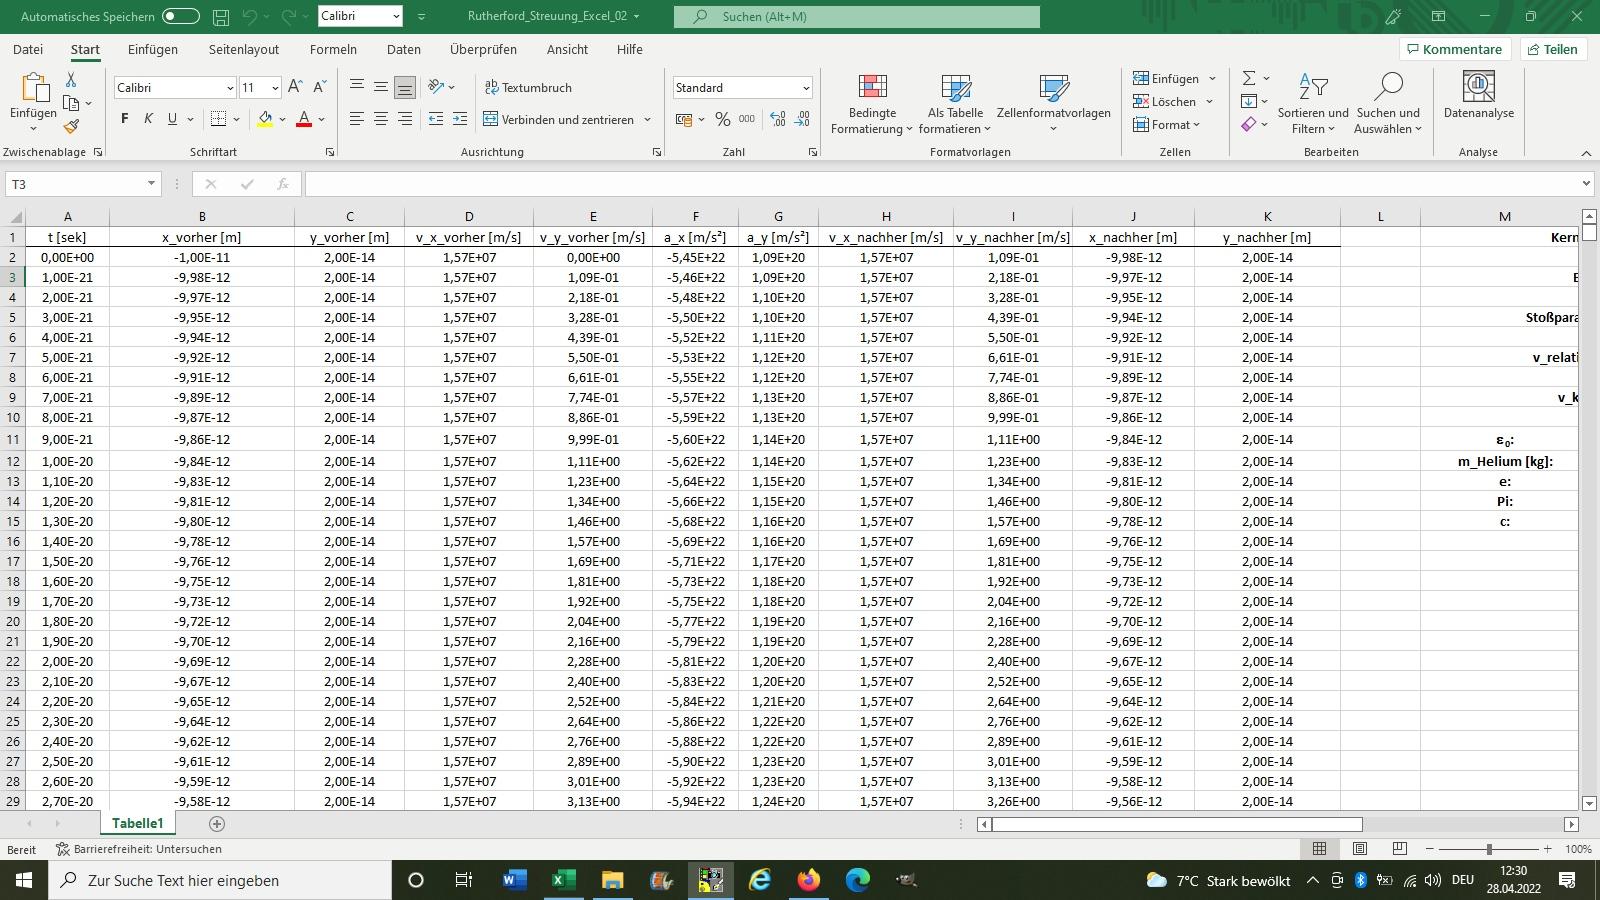The image size is (1600, 900).
Task: Click the zoom slider handle
Action: (x=1489, y=849)
